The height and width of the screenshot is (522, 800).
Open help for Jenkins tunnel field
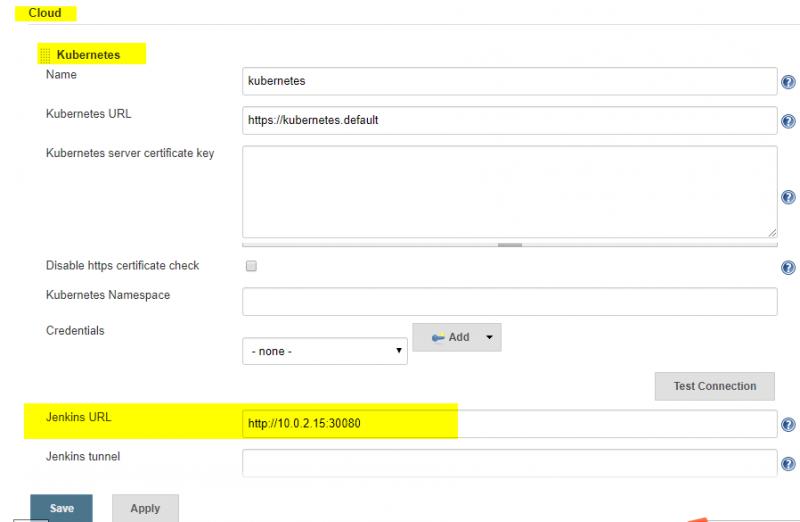pos(788,463)
